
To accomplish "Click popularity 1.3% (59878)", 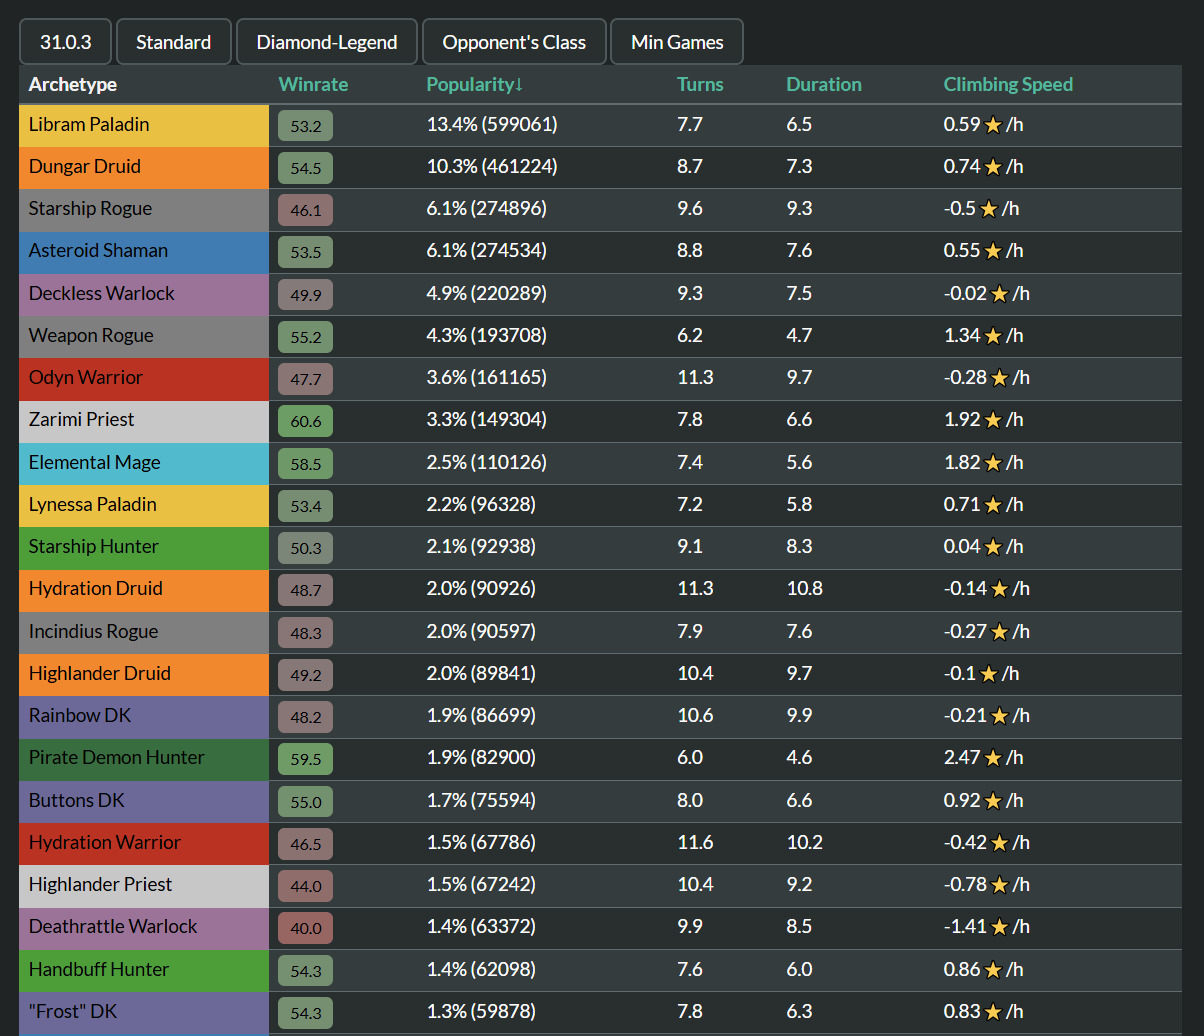I will pyautogui.click(x=482, y=1012).
